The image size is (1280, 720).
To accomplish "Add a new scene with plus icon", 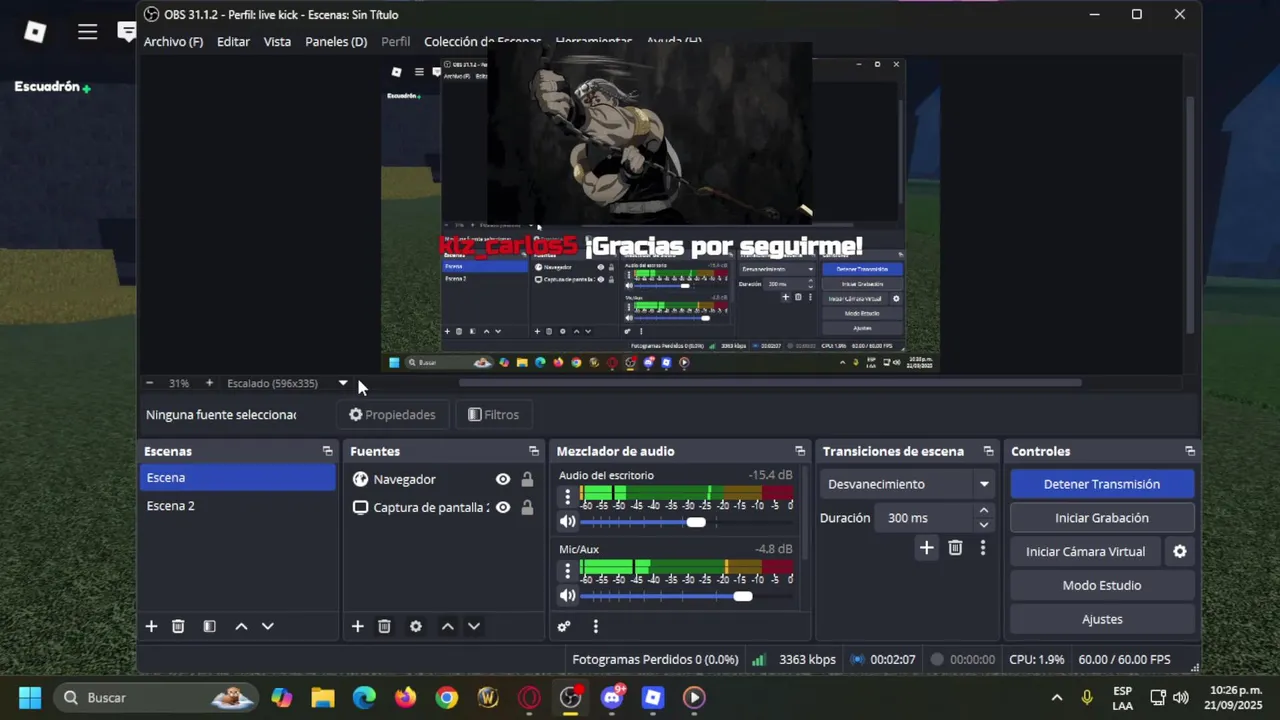I will tap(151, 626).
